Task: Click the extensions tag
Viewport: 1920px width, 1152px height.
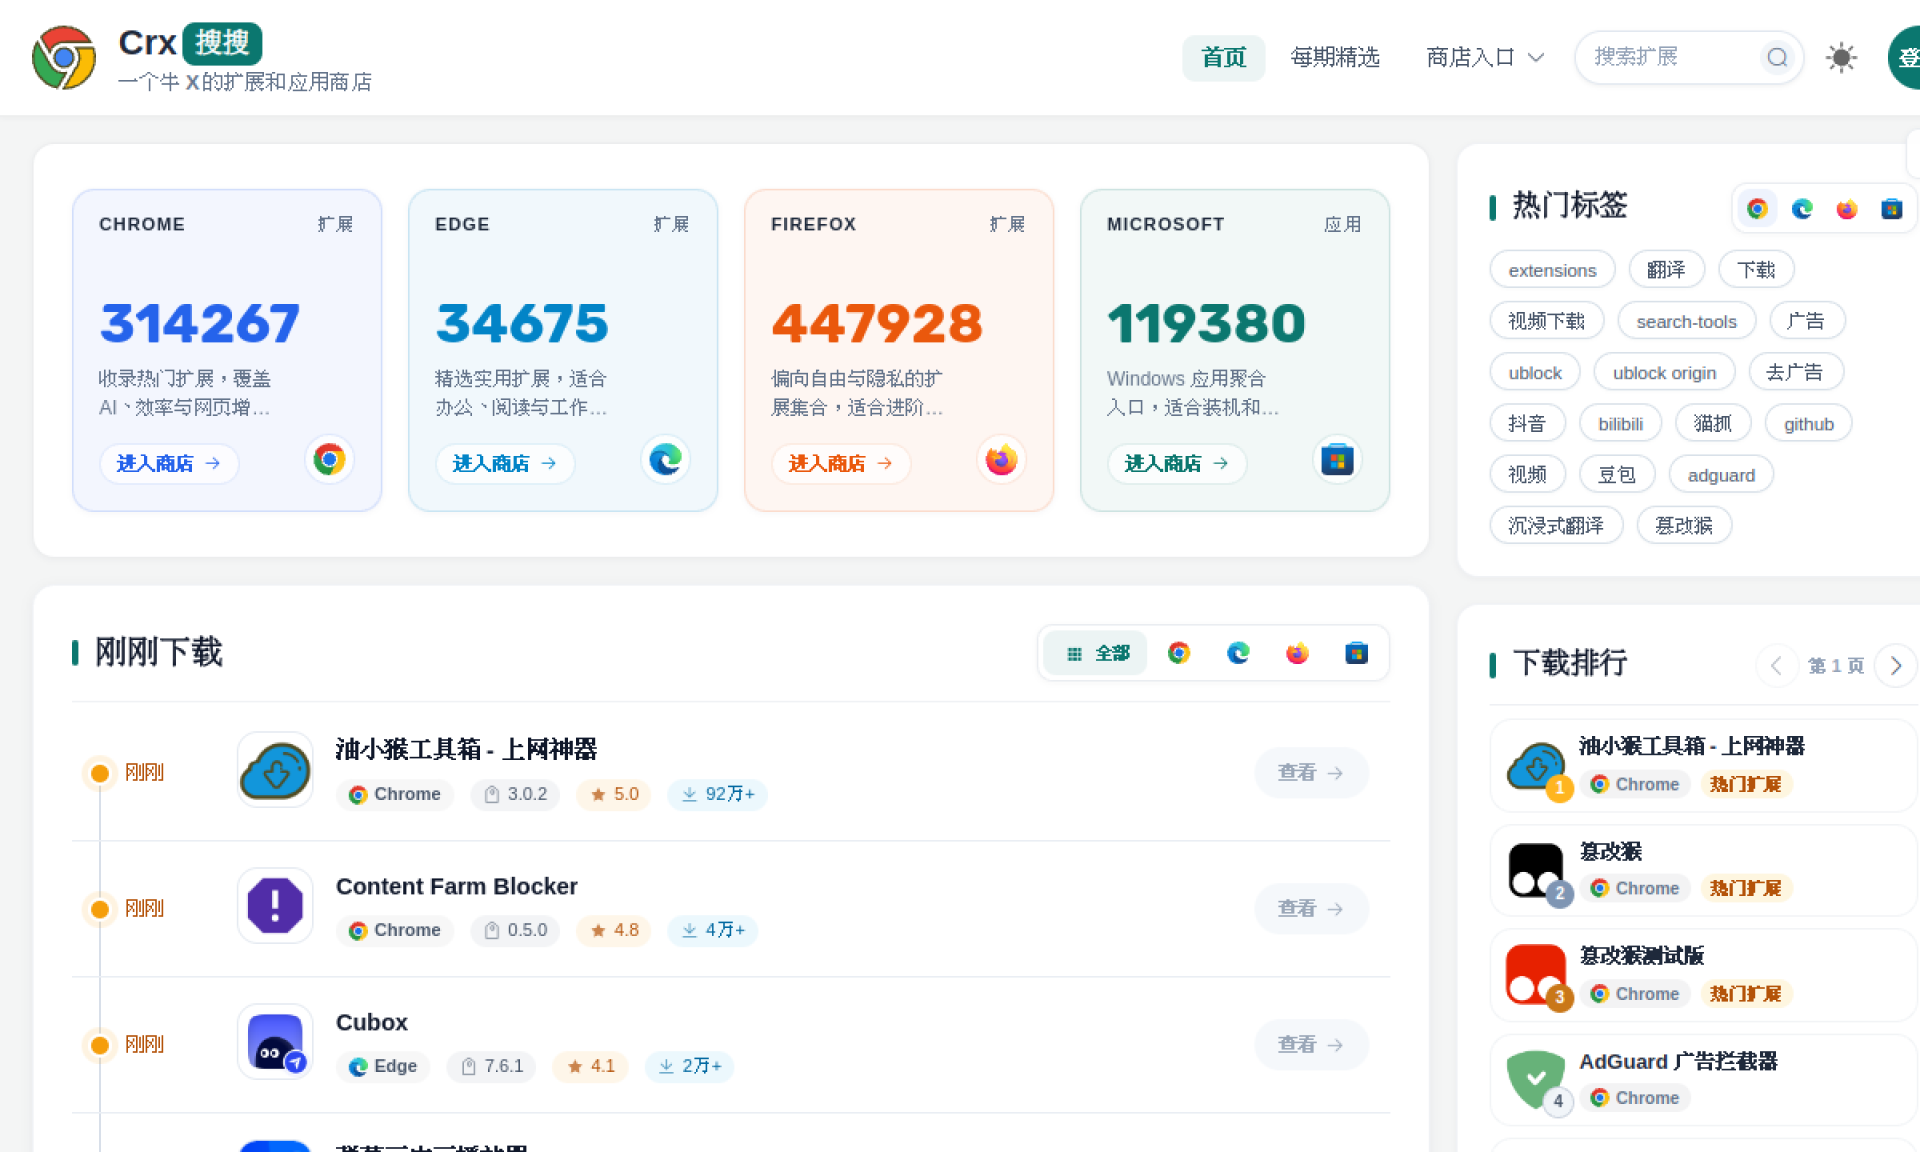Action: [1552, 270]
